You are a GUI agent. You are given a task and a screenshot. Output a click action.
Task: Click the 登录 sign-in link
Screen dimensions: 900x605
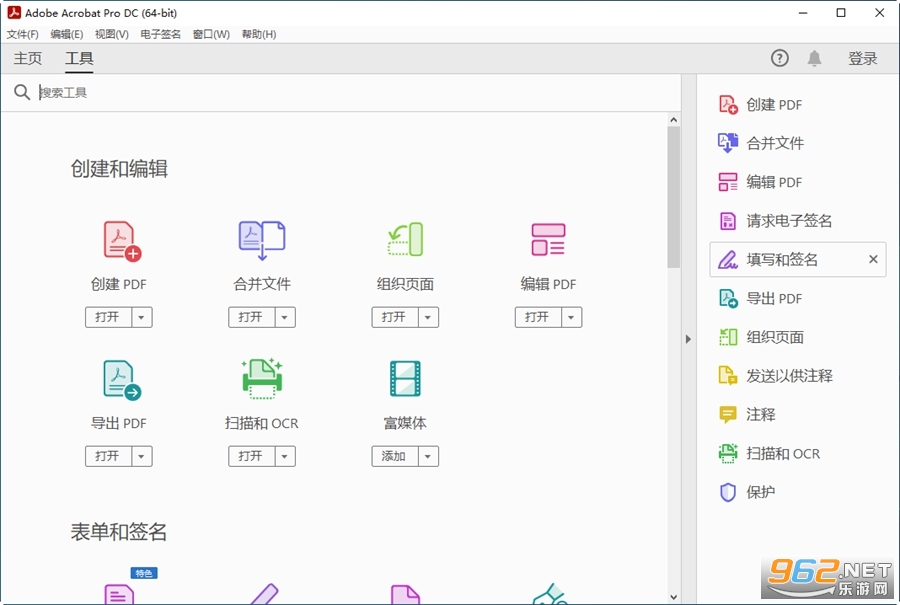tap(863, 58)
